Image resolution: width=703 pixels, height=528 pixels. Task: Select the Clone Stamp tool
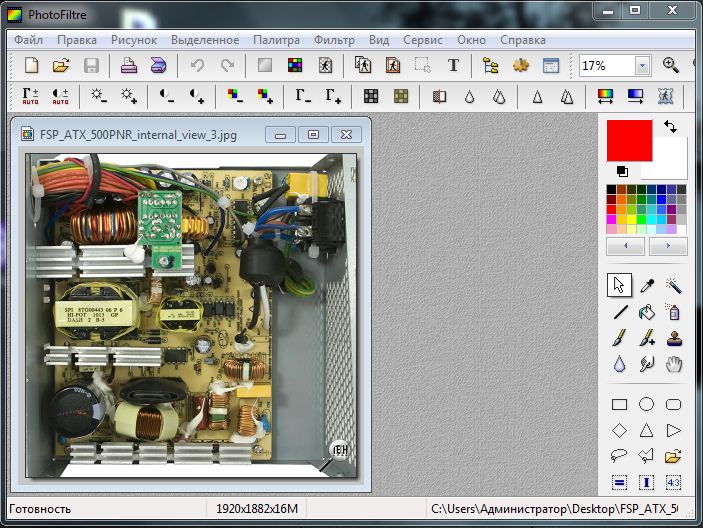[x=674, y=338]
